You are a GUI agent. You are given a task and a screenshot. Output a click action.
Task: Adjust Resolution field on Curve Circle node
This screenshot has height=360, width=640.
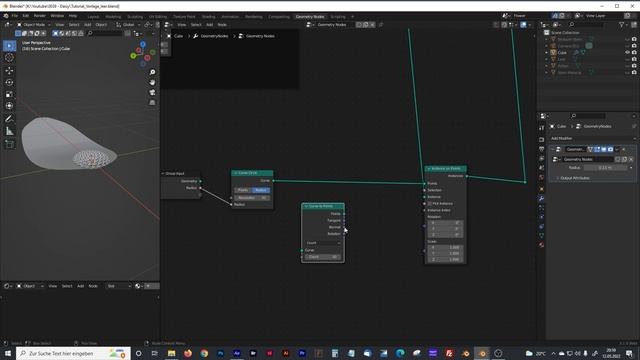click(252, 198)
